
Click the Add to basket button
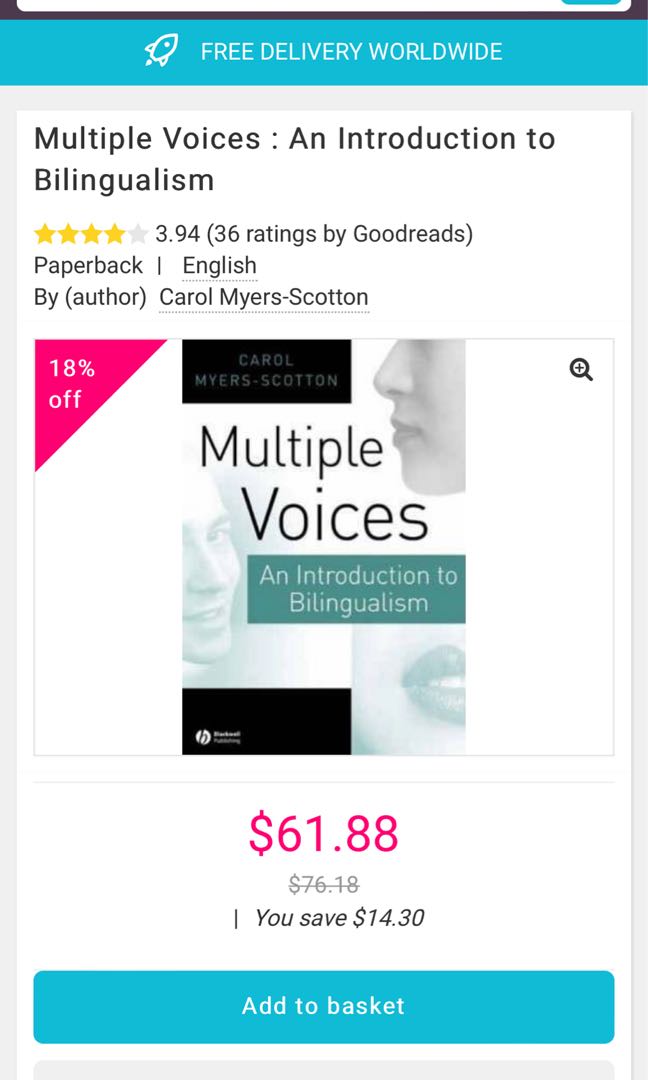(x=324, y=1006)
